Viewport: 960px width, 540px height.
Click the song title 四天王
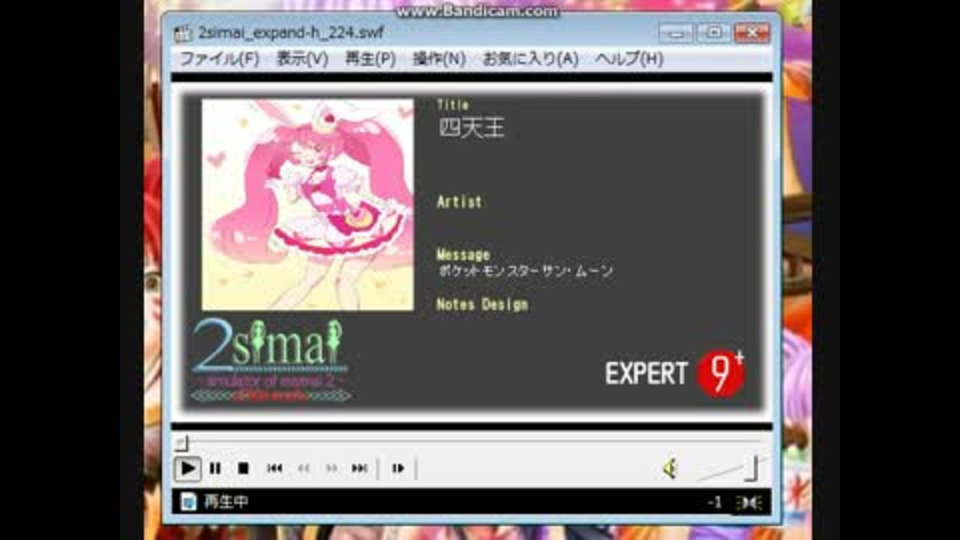[471, 127]
